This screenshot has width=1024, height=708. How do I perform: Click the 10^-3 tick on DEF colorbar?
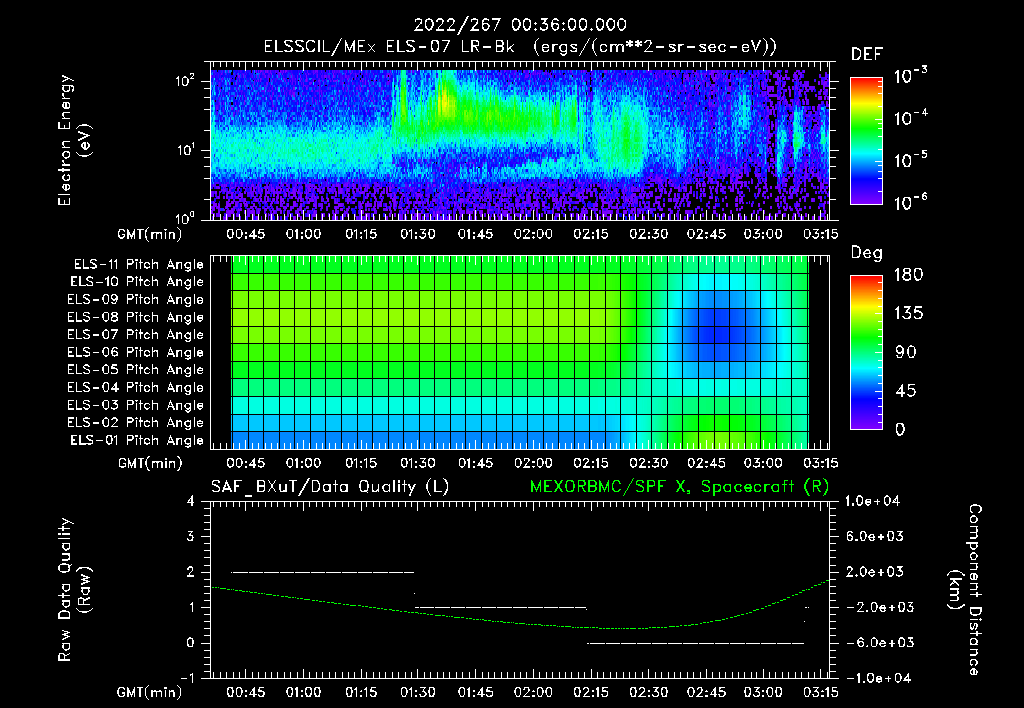coord(910,76)
